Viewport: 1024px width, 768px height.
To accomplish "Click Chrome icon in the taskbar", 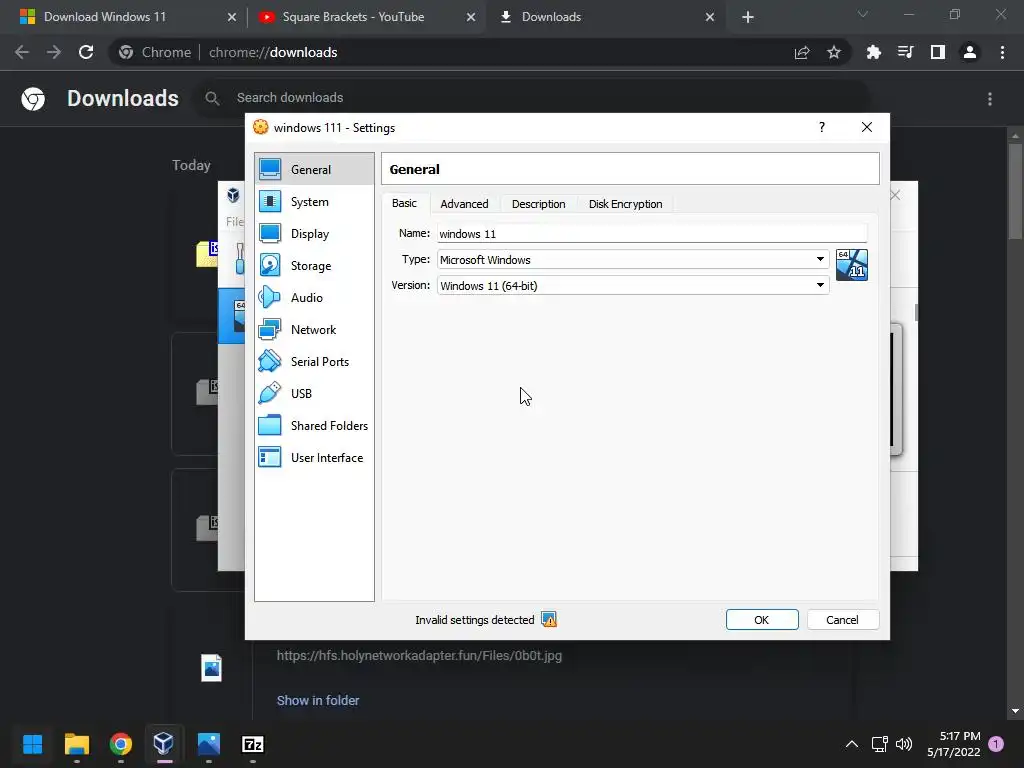I will tap(121, 744).
